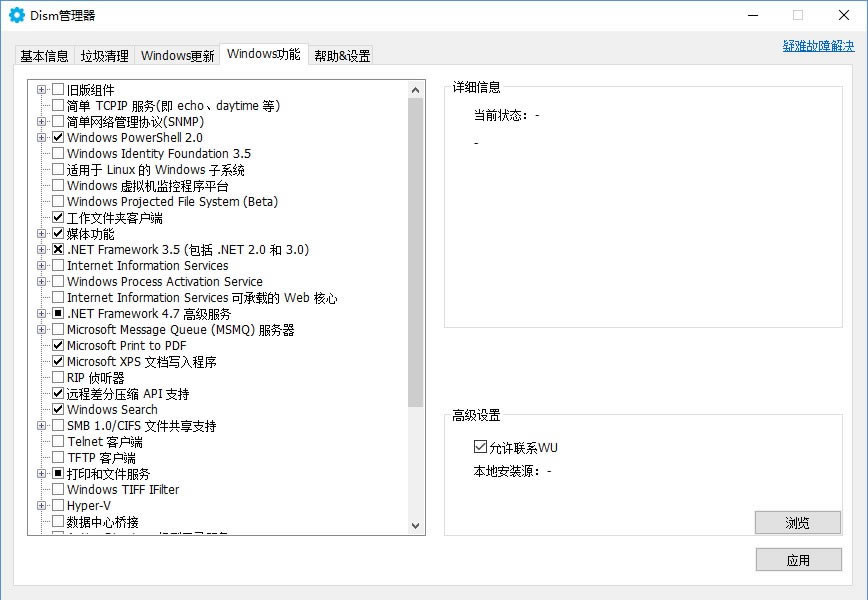Check the 数据中心桥接 checkbox

58,521
